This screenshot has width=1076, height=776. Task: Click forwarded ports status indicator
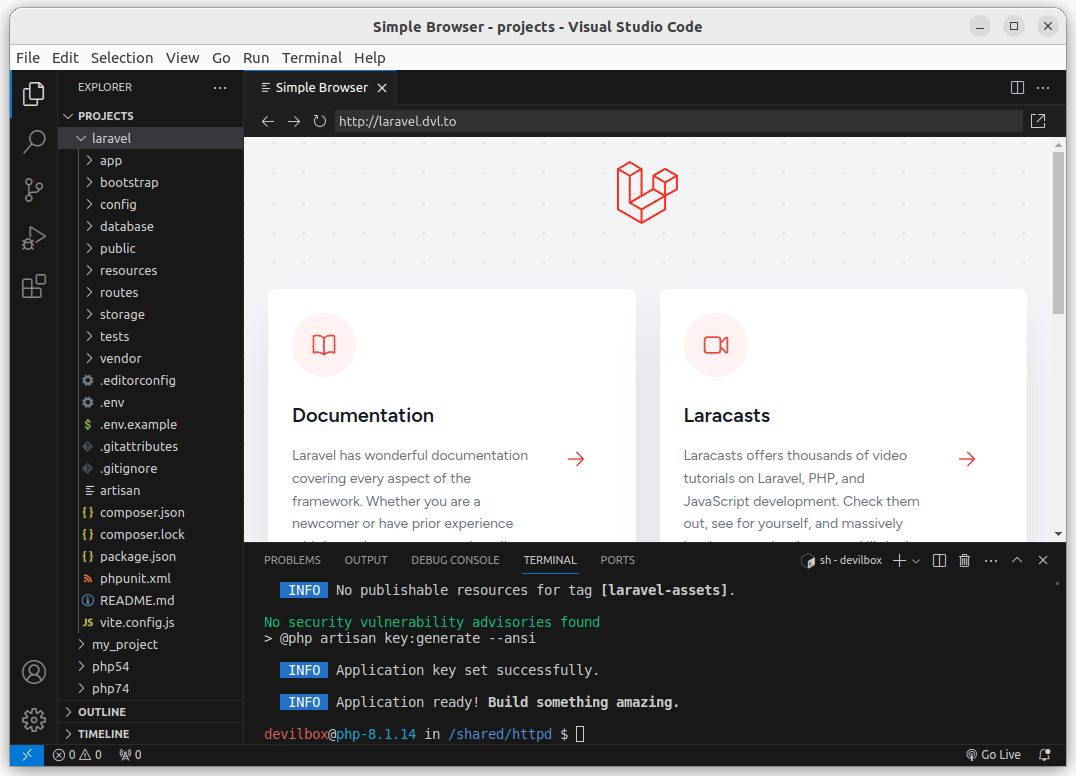click(130, 755)
